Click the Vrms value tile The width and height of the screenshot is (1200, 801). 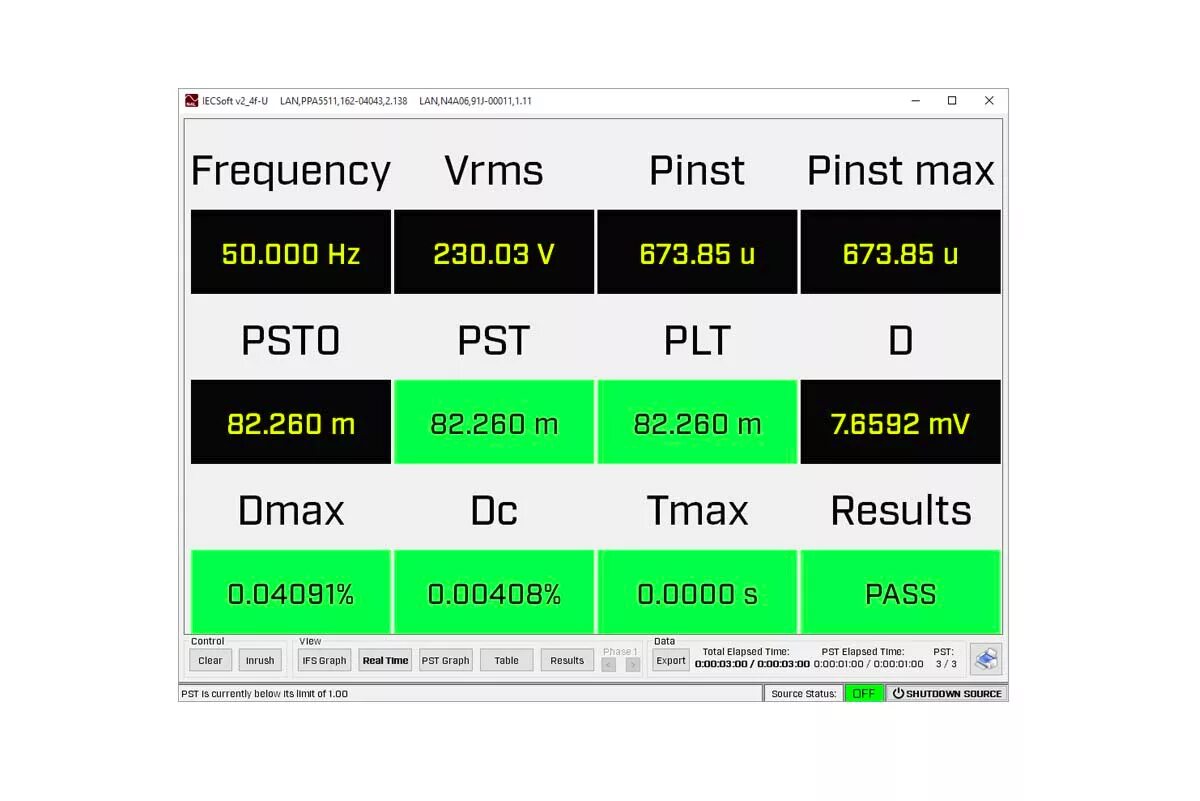pyautogui.click(x=494, y=252)
